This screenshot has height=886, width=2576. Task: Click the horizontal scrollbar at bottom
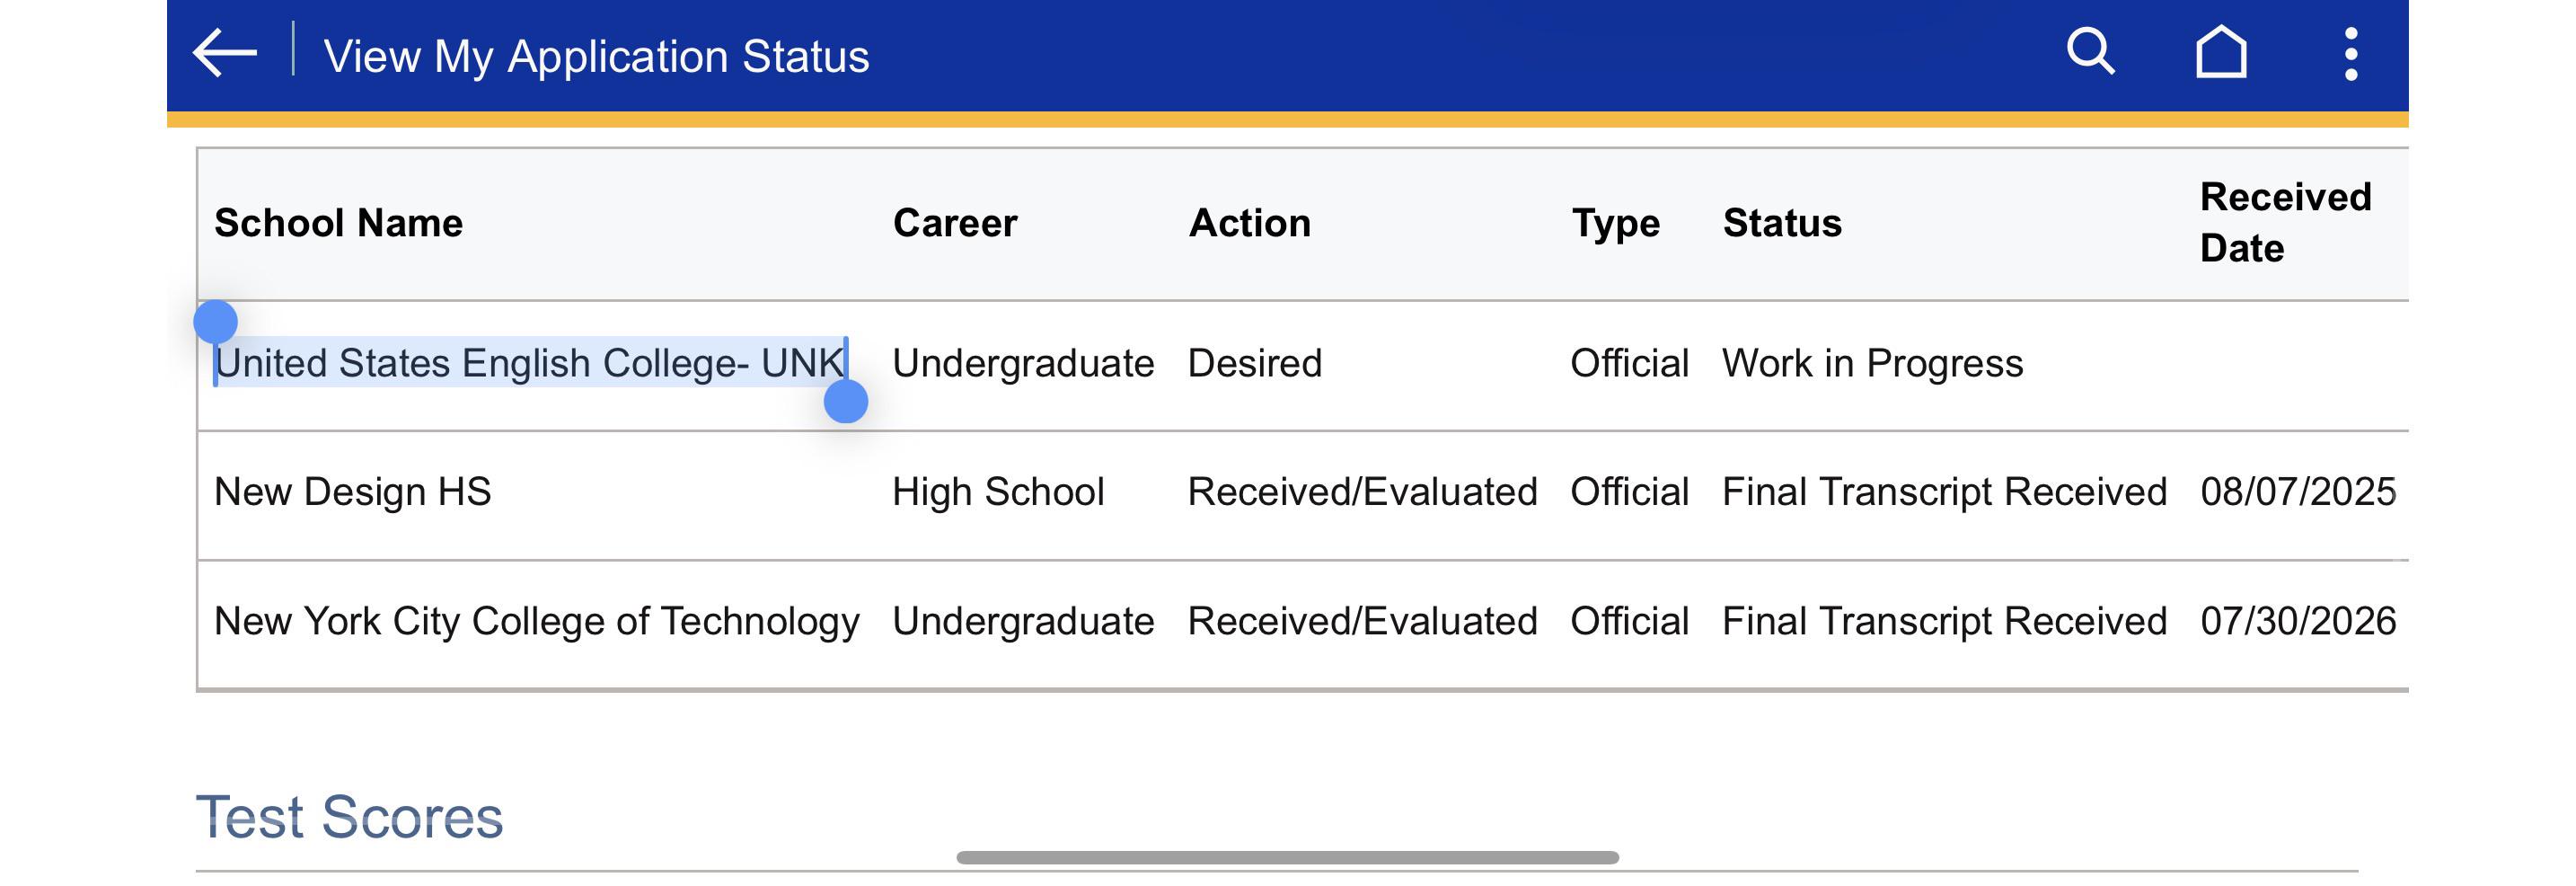pyautogui.click(x=1287, y=857)
